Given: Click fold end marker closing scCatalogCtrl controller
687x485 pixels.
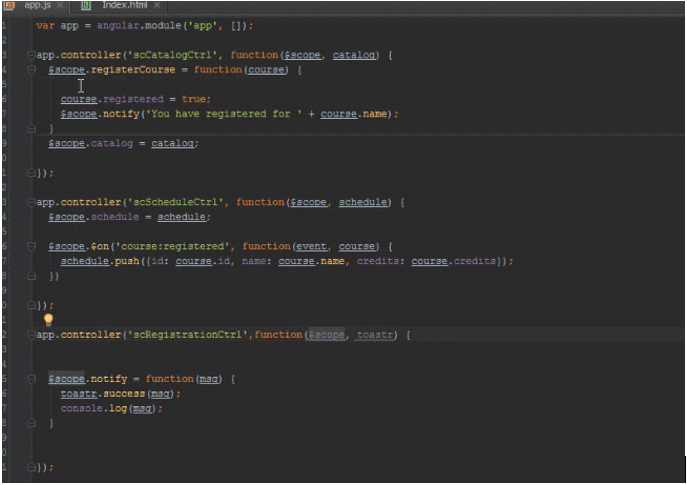Looking at the screenshot, I should [31, 173].
